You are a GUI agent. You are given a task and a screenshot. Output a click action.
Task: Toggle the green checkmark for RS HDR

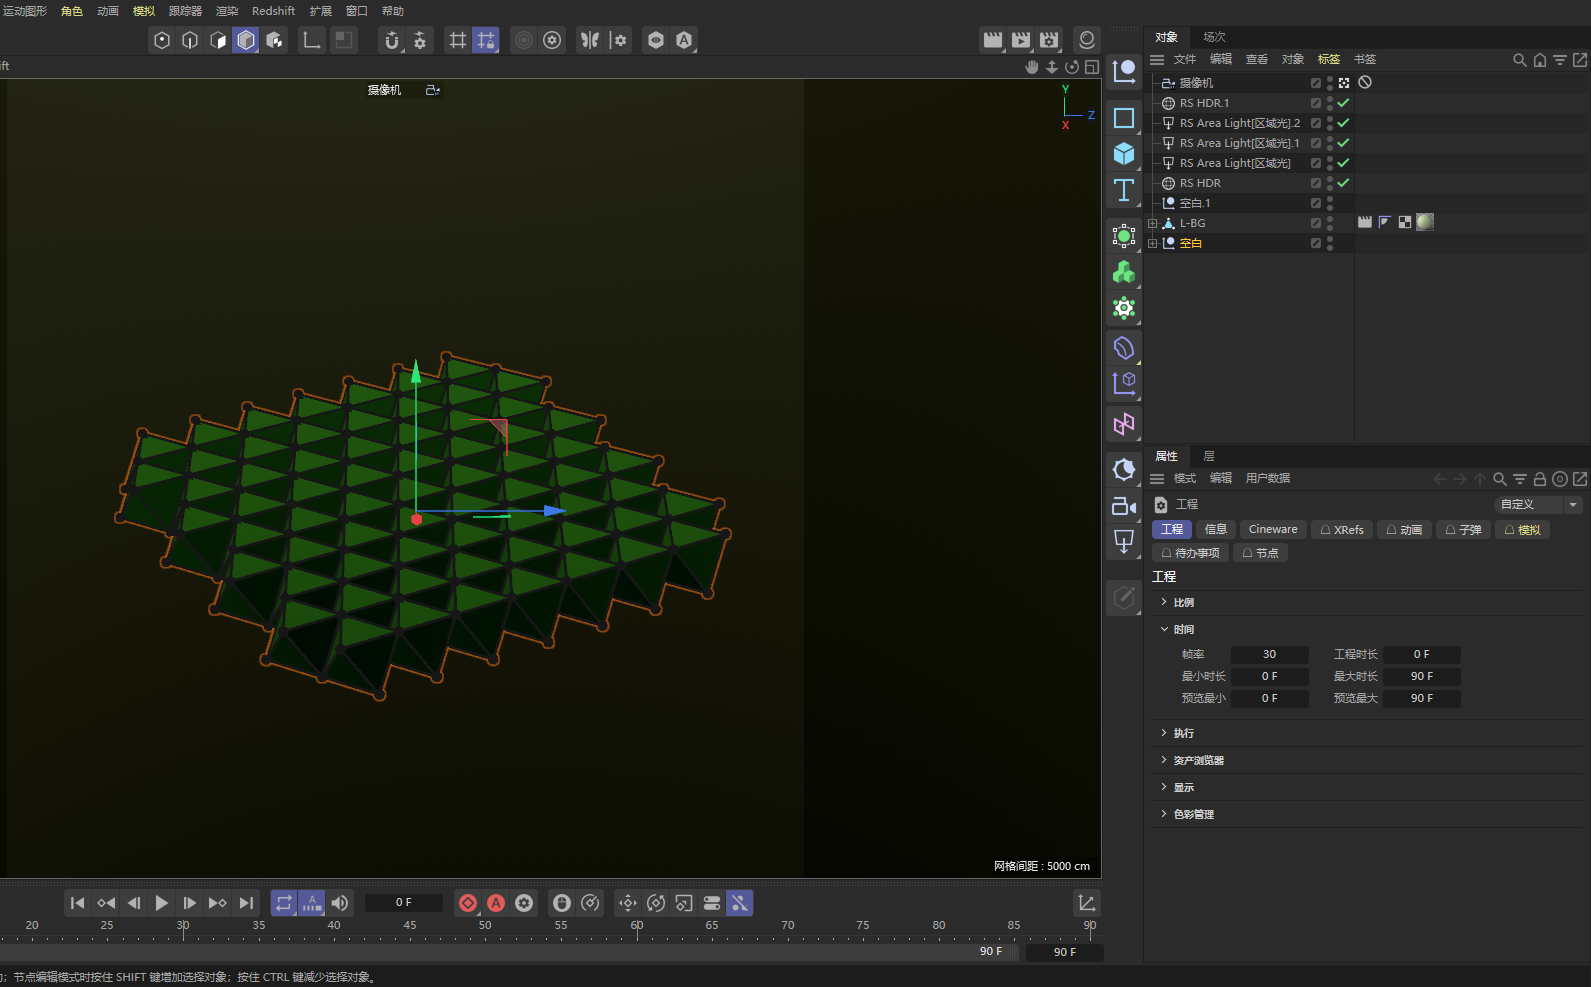[x=1343, y=183]
